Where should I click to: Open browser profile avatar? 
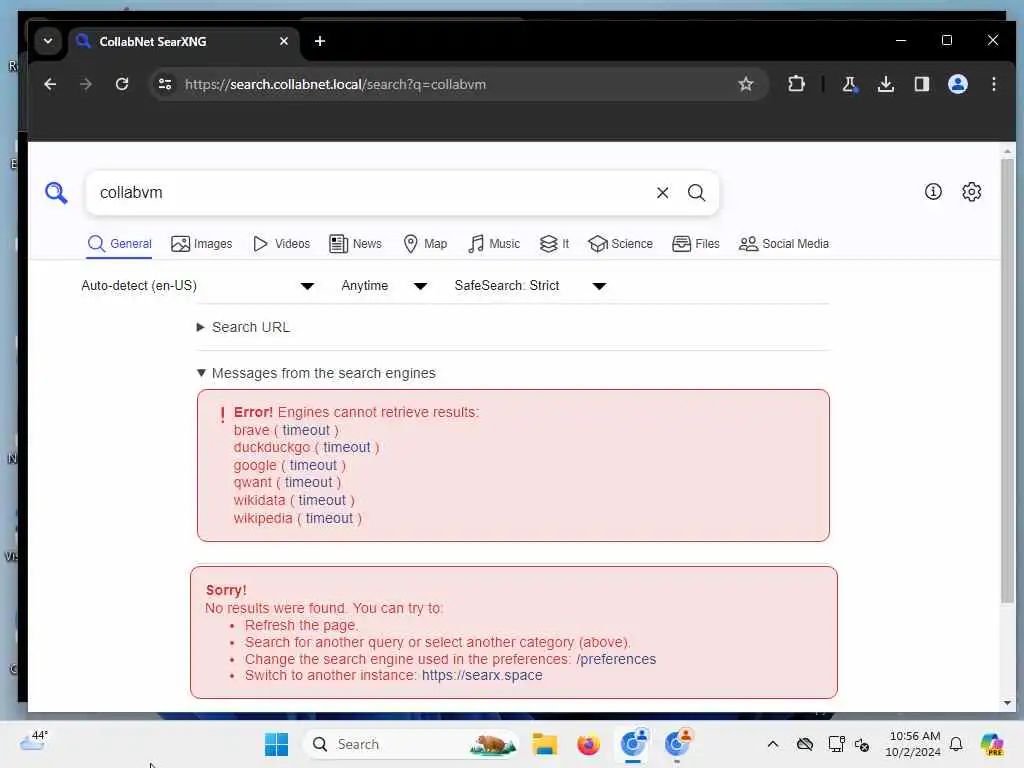tap(957, 84)
